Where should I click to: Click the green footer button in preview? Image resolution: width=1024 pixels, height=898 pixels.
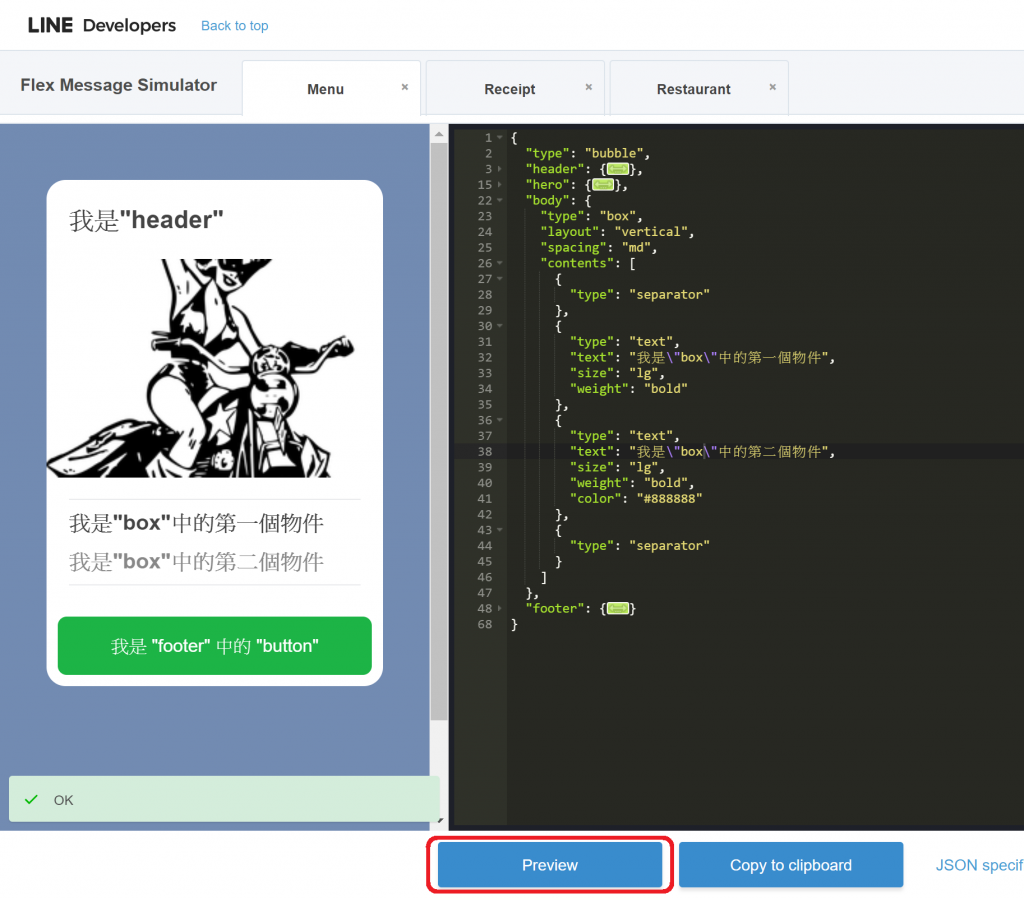tap(215, 645)
